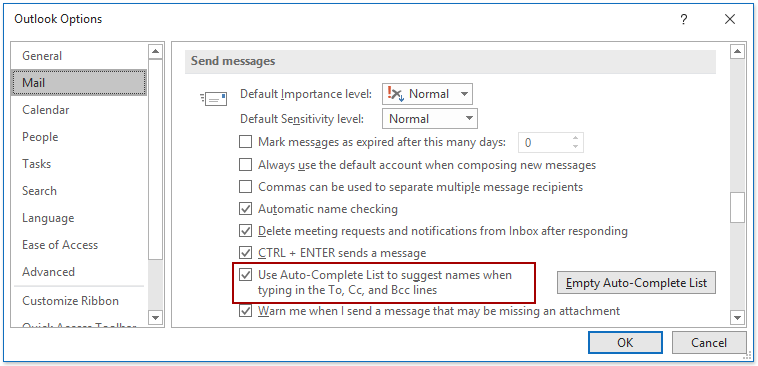758x366 pixels.
Task: Click the sidebar scroll up arrow
Action: coord(155,52)
